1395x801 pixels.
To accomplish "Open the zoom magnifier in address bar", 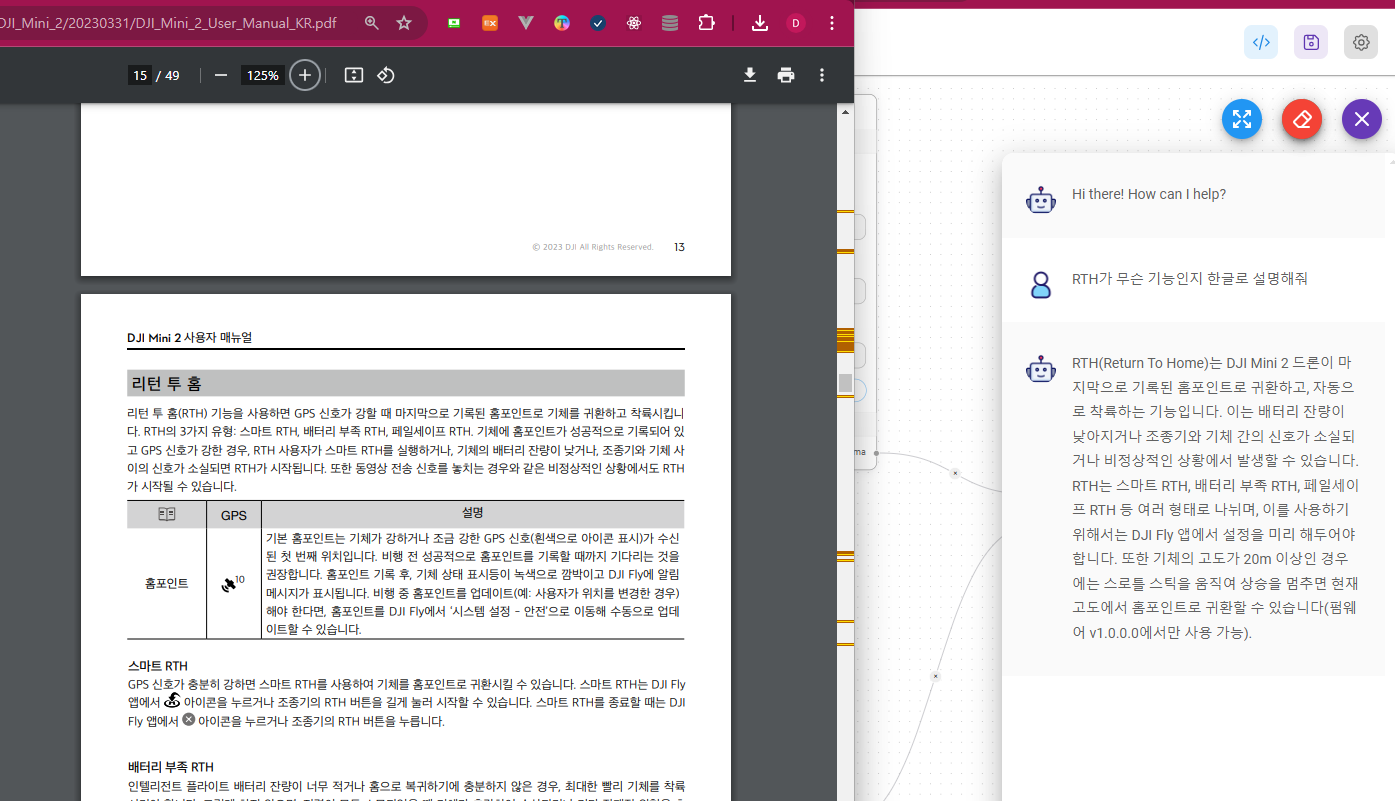I will click(372, 23).
